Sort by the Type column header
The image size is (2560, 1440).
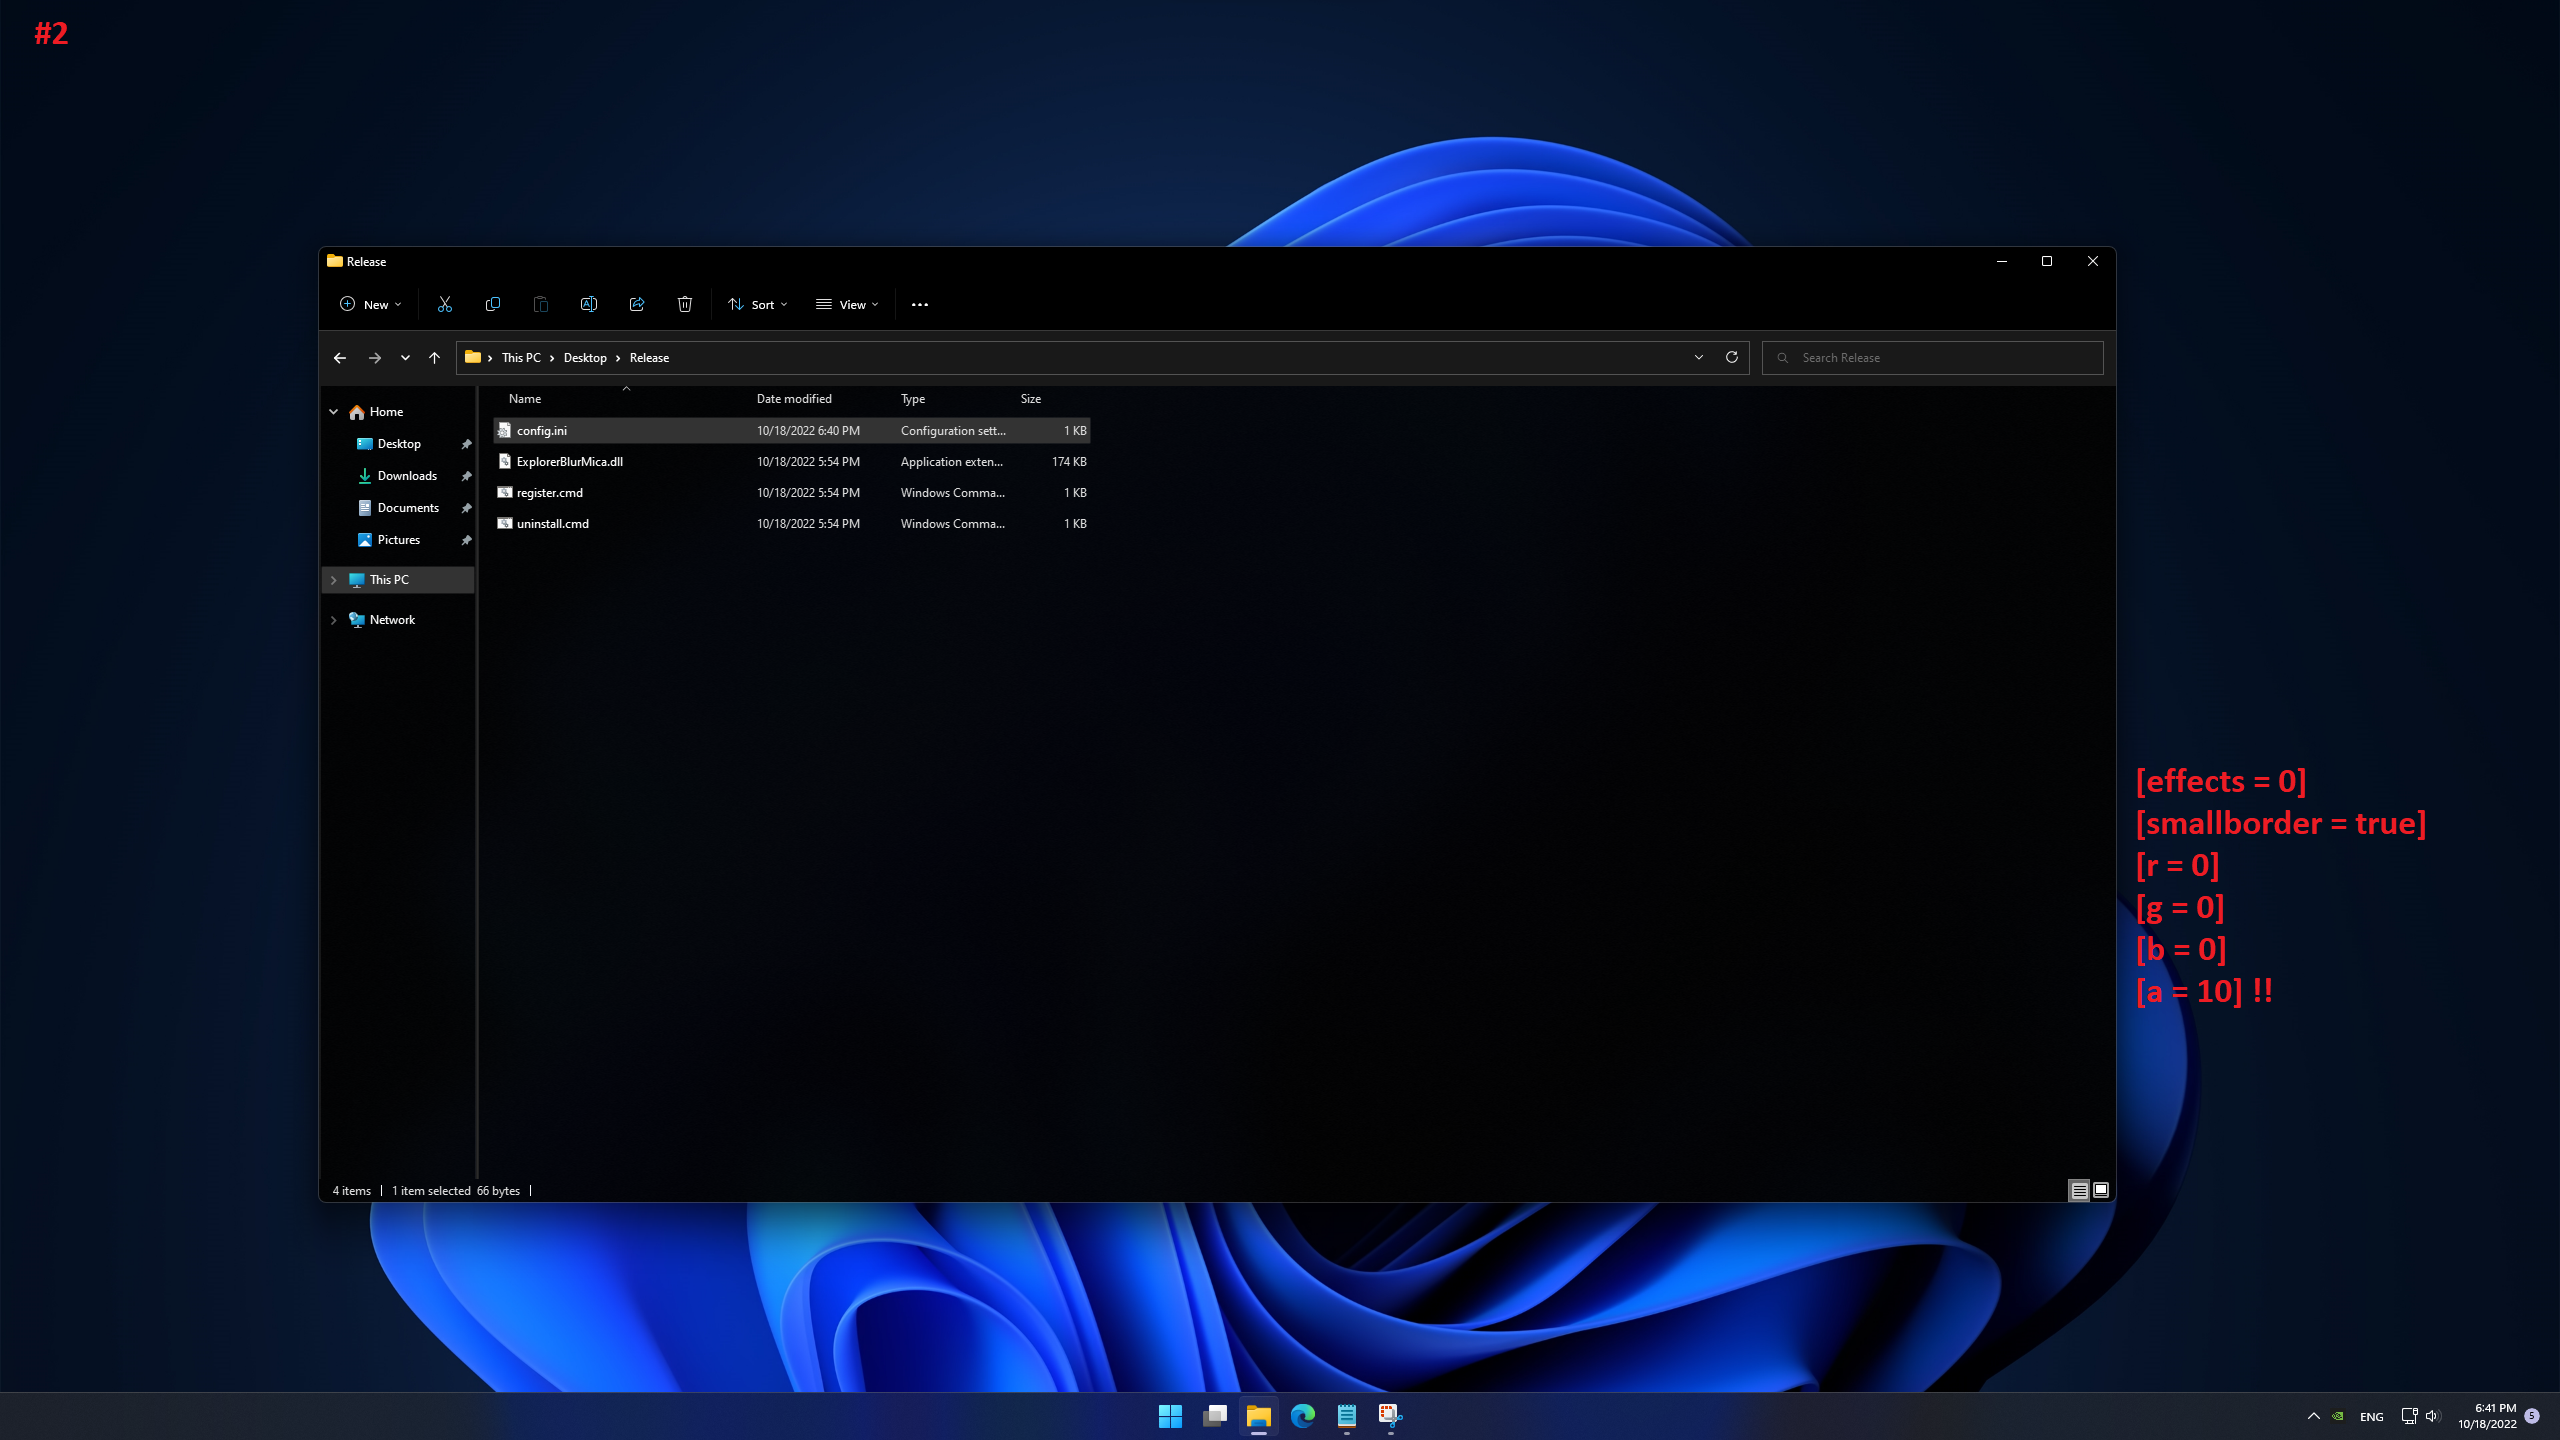click(912, 399)
